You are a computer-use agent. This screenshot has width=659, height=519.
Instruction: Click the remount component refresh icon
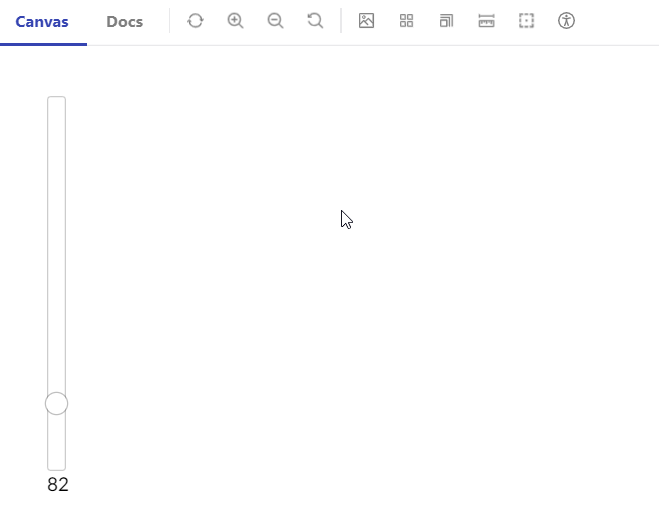point(195,21)
